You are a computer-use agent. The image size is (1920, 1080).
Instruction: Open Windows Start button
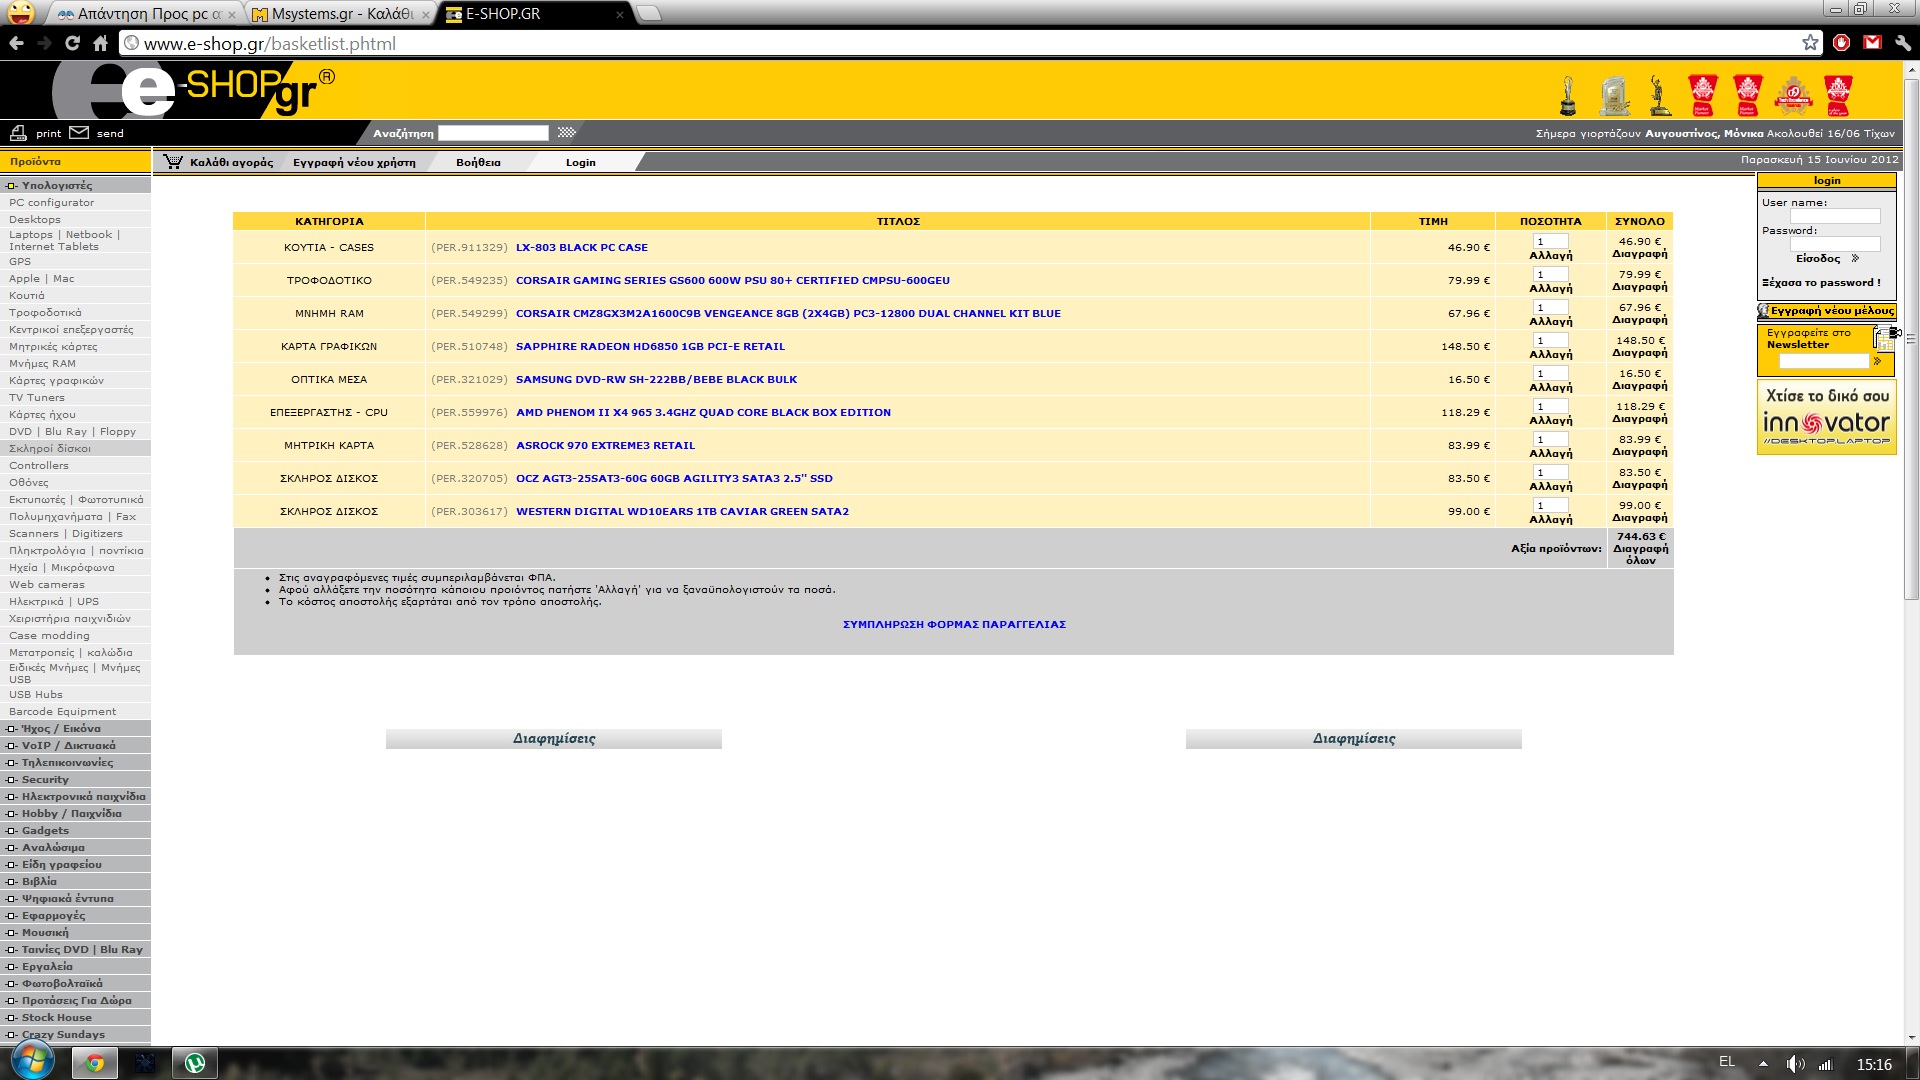(x=32, y=1062)
